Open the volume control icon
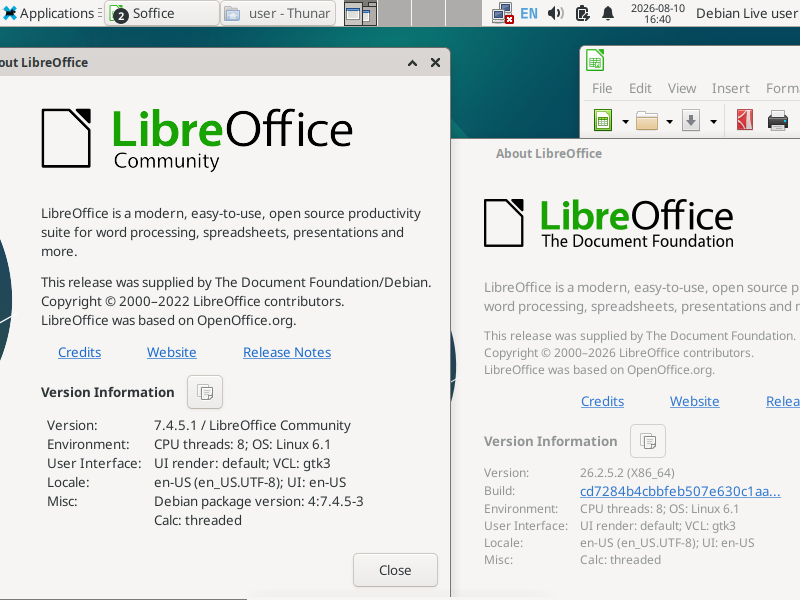This screenshot has width=800, height=600. 555,13
